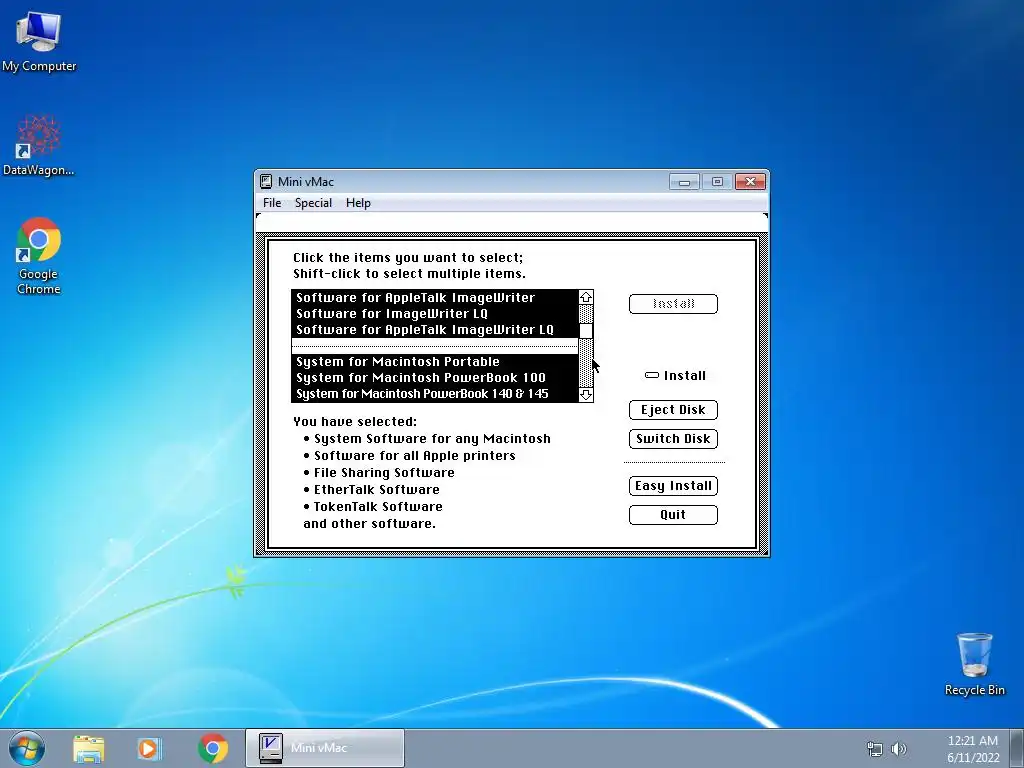This screenshot has width=1024, height=768.
Task: Click the Eject Disk button
Action: pyautogui.click(x=673, y=409)
